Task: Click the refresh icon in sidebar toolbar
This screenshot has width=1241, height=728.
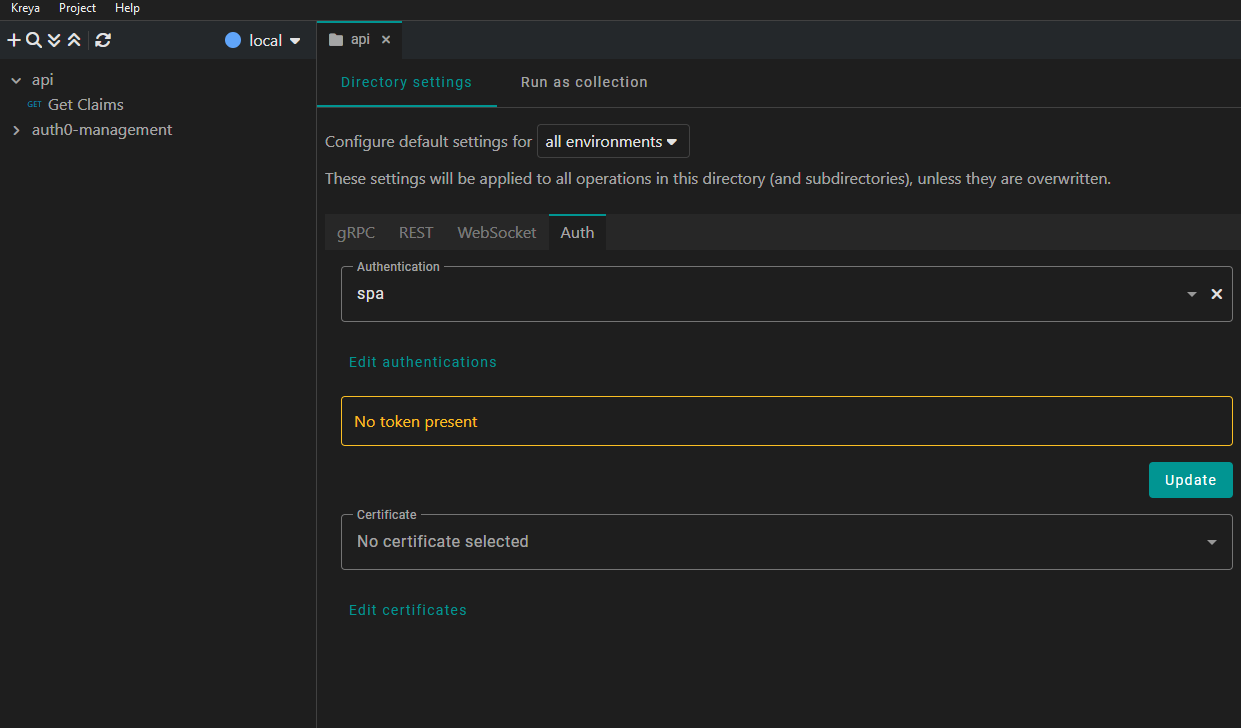Action: (103, 41)
